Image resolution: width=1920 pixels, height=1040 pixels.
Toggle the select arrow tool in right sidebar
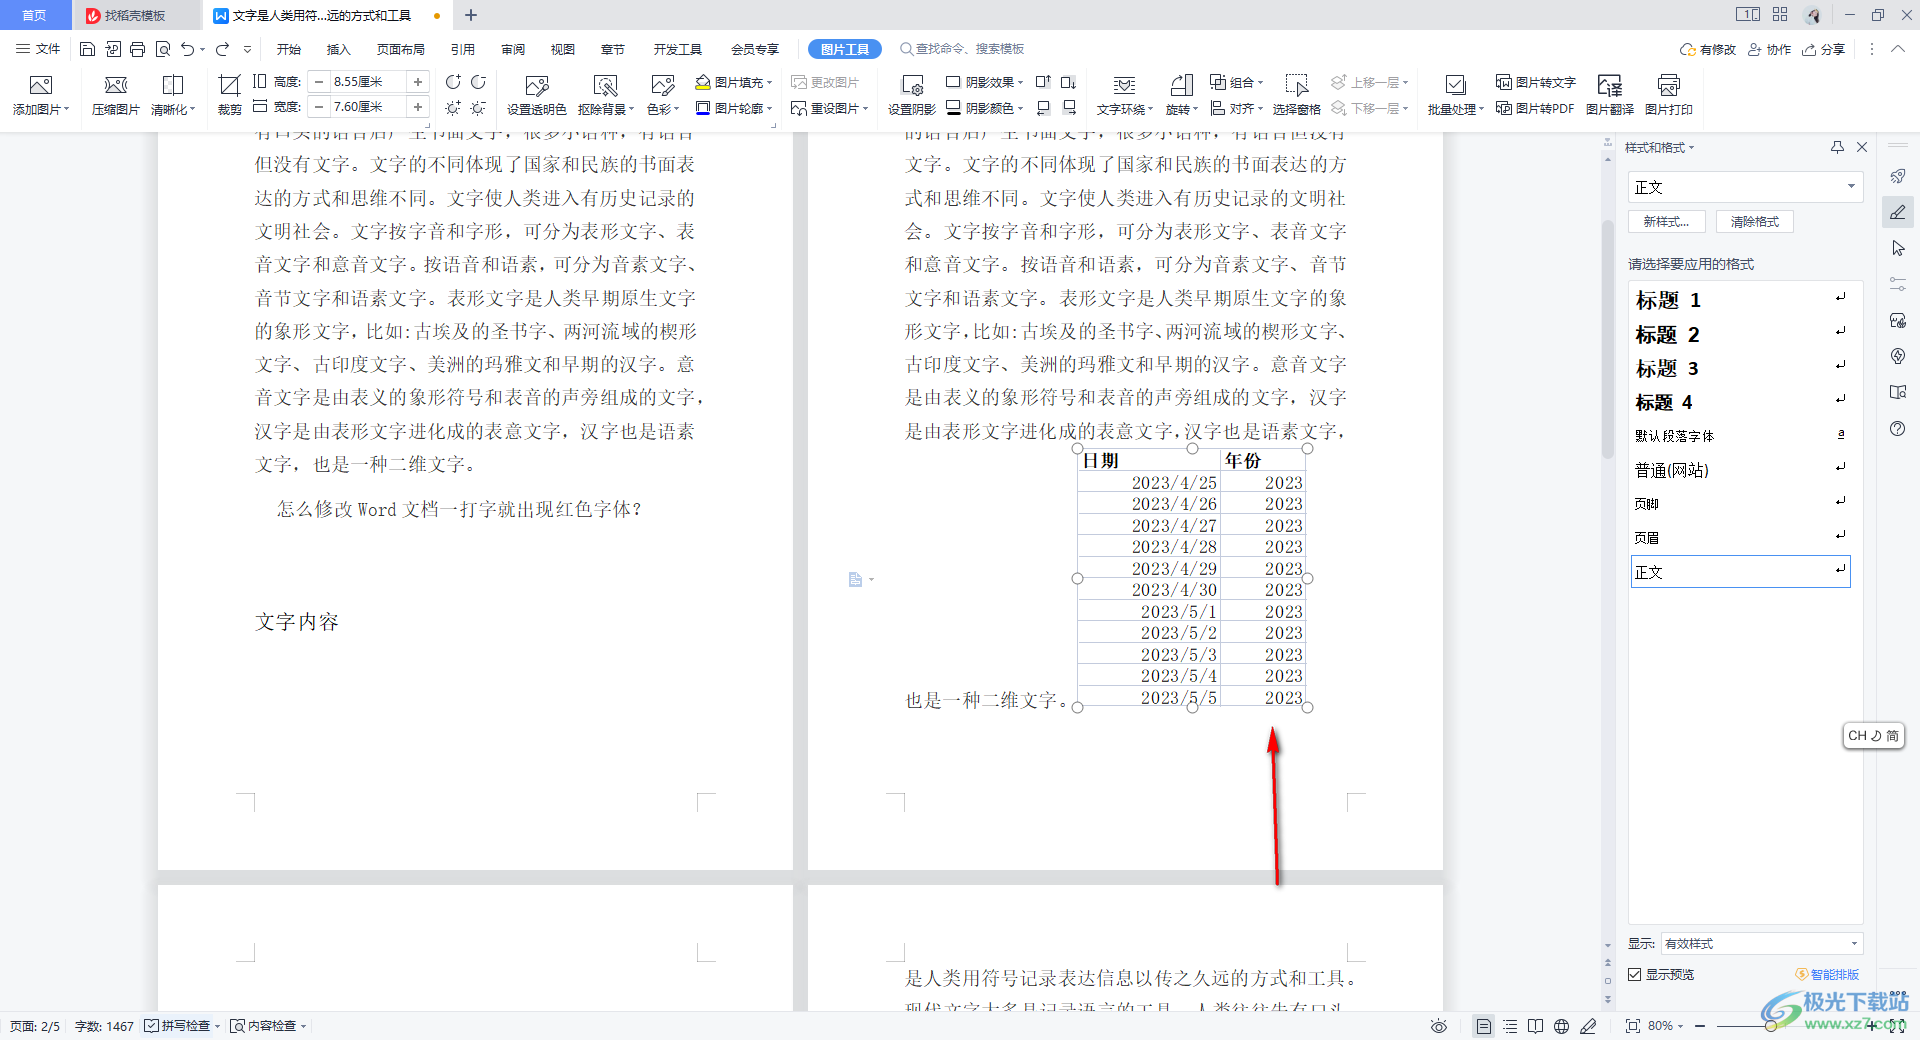pos(1898,248)
